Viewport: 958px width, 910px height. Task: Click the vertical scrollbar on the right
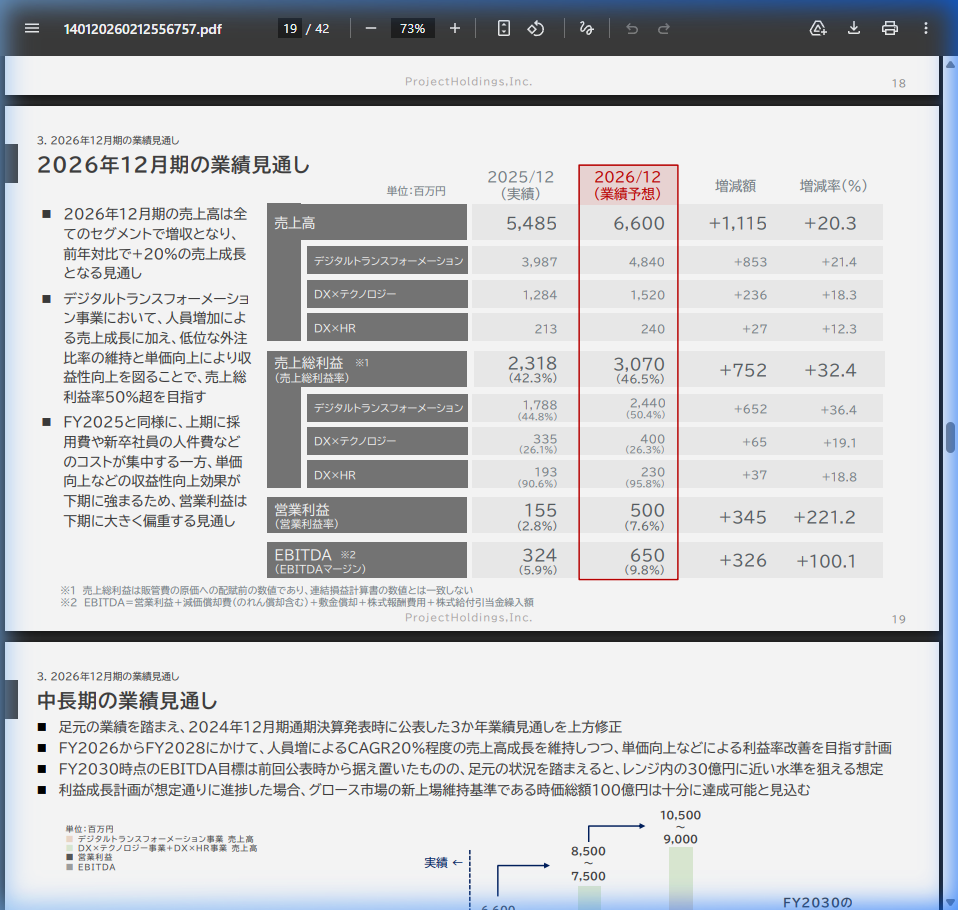(950, 435)
